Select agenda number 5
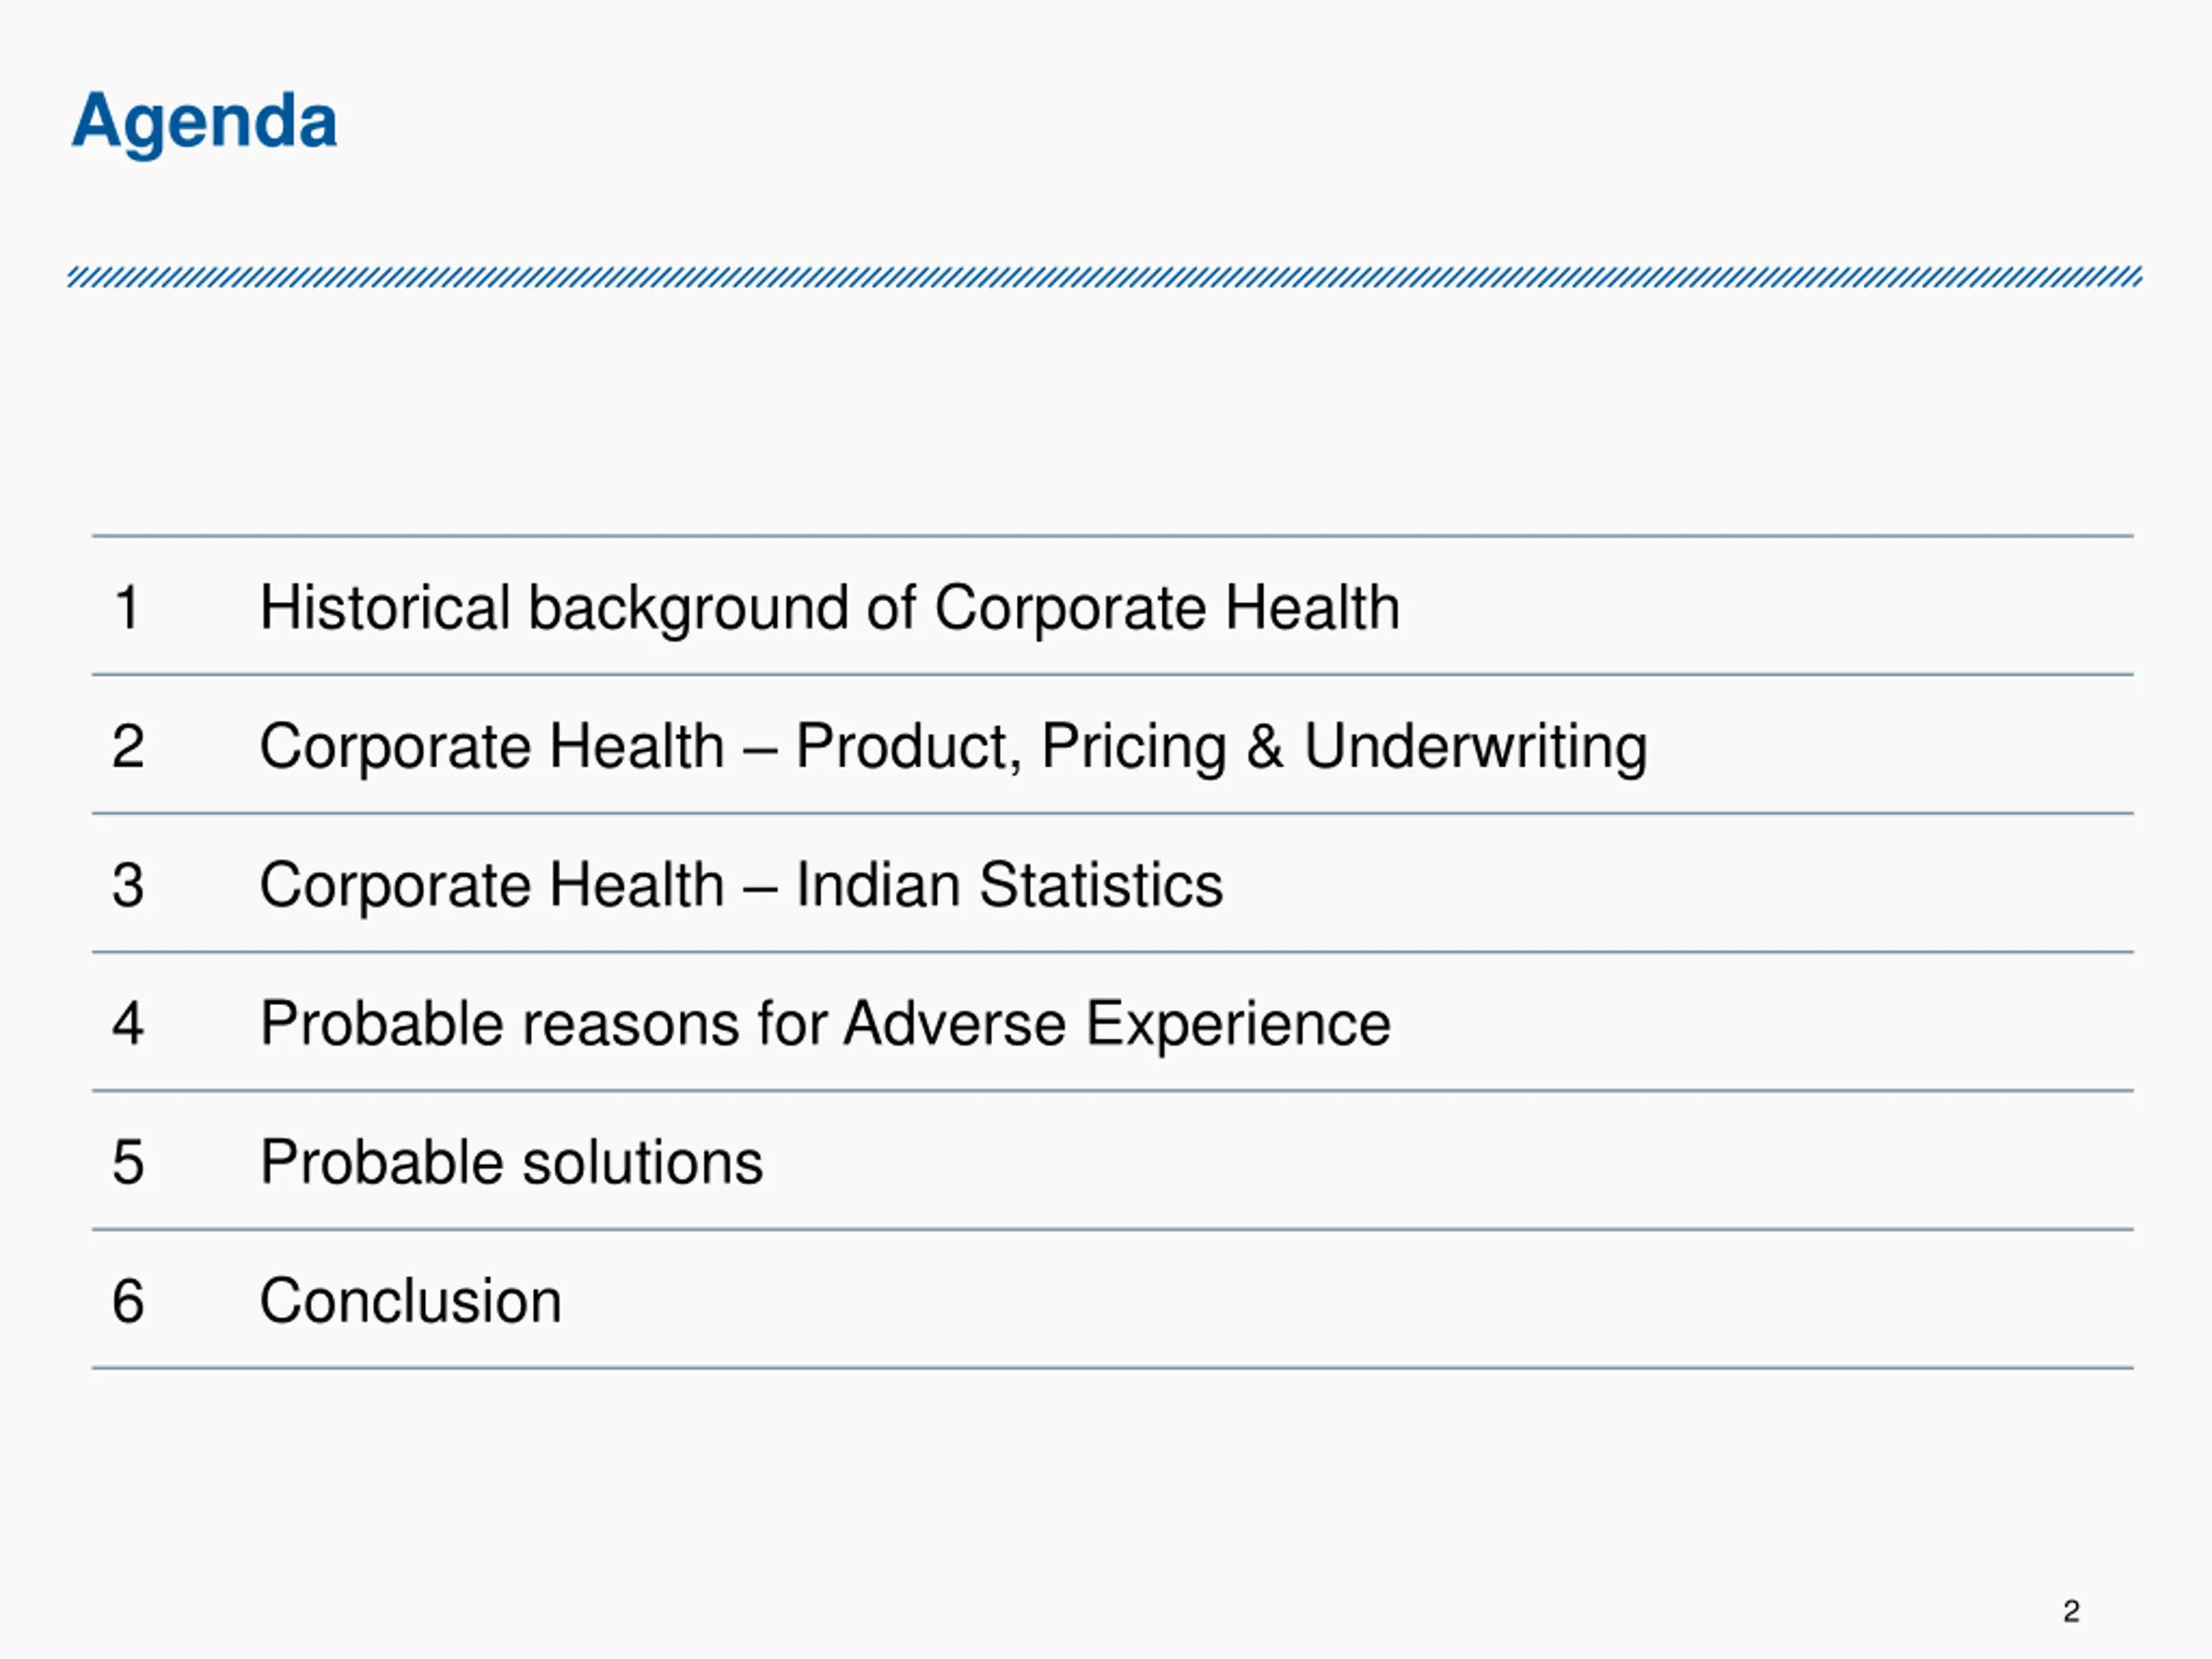 128,1162
